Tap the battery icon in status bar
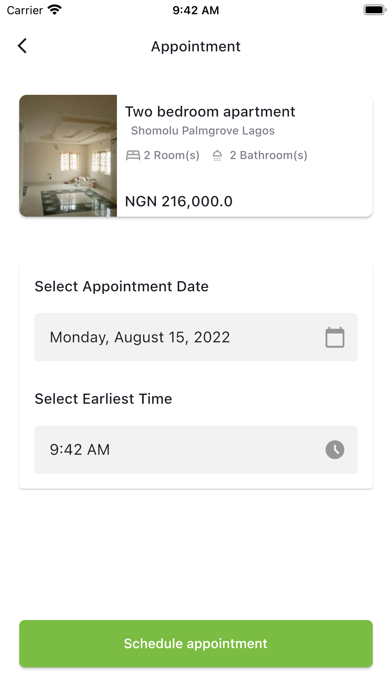The width and height of the screenshot is (392, 696). coord(375,10)
